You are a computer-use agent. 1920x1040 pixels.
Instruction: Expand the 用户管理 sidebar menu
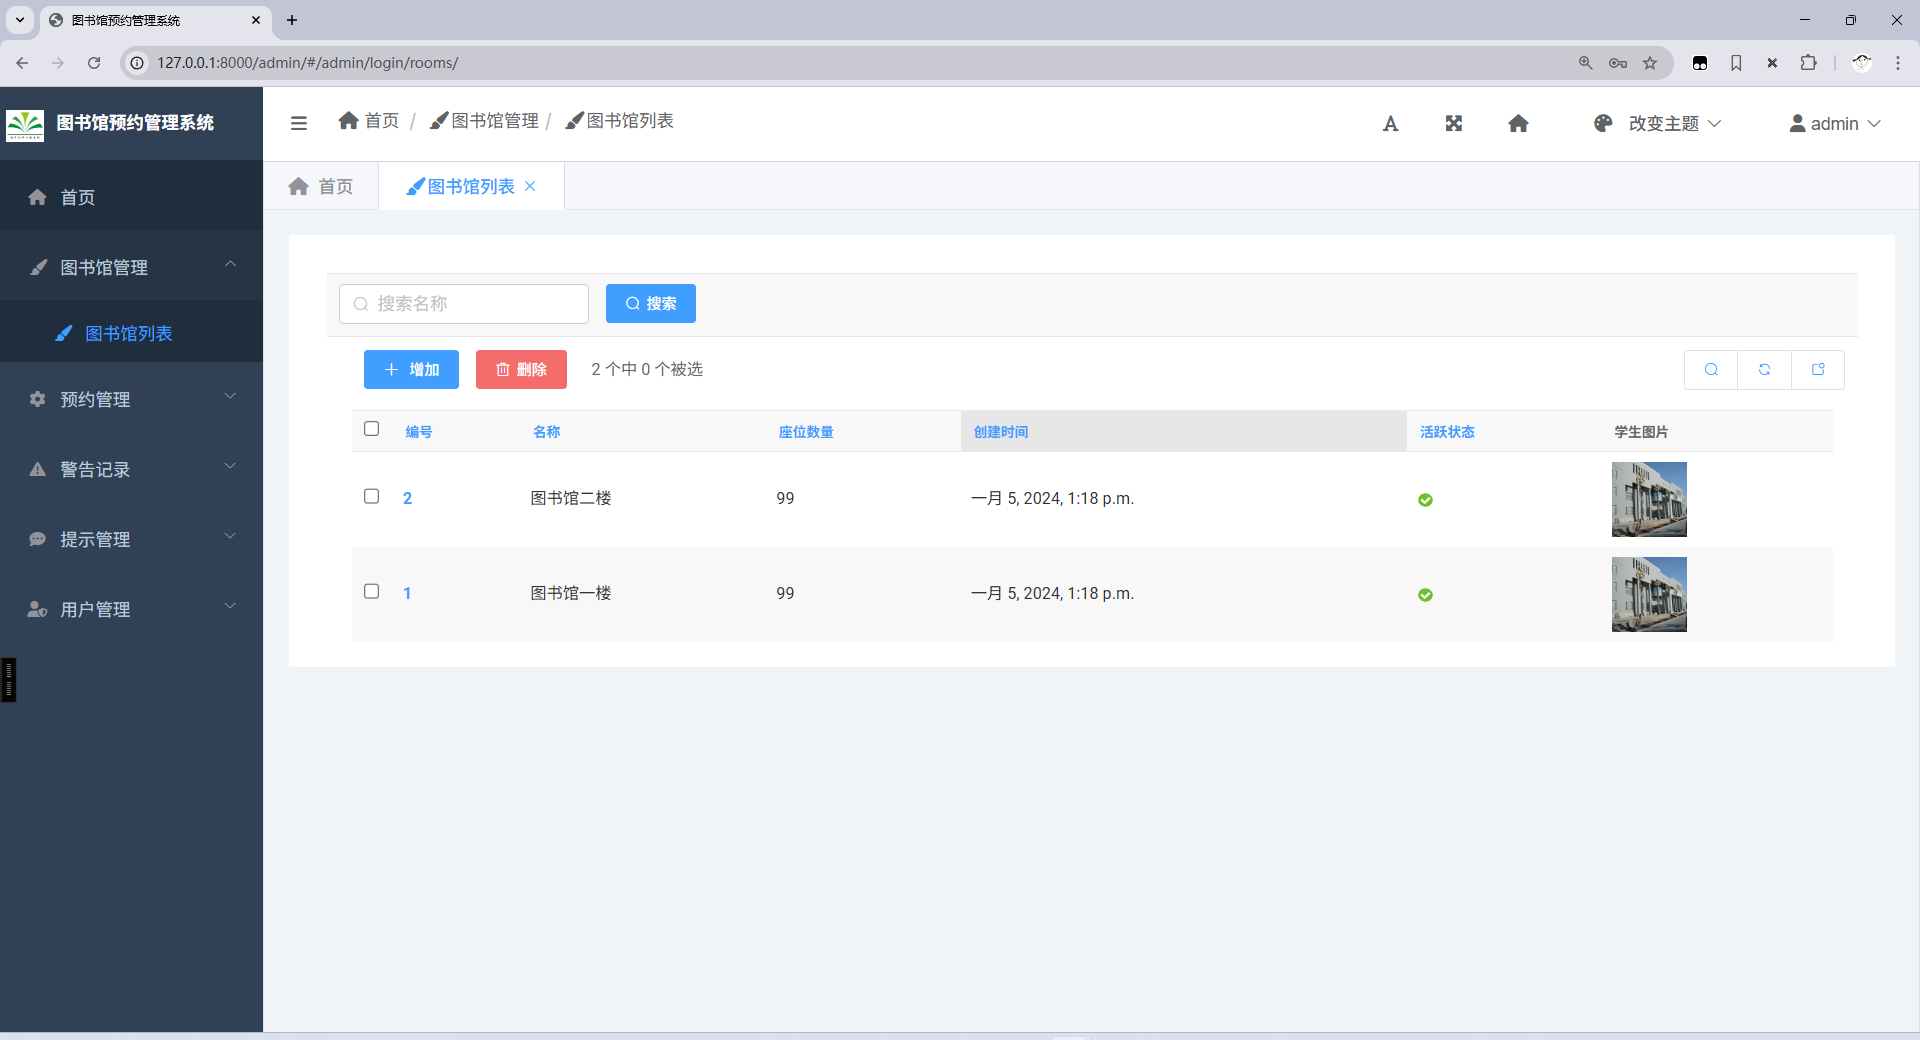point(131,609)
